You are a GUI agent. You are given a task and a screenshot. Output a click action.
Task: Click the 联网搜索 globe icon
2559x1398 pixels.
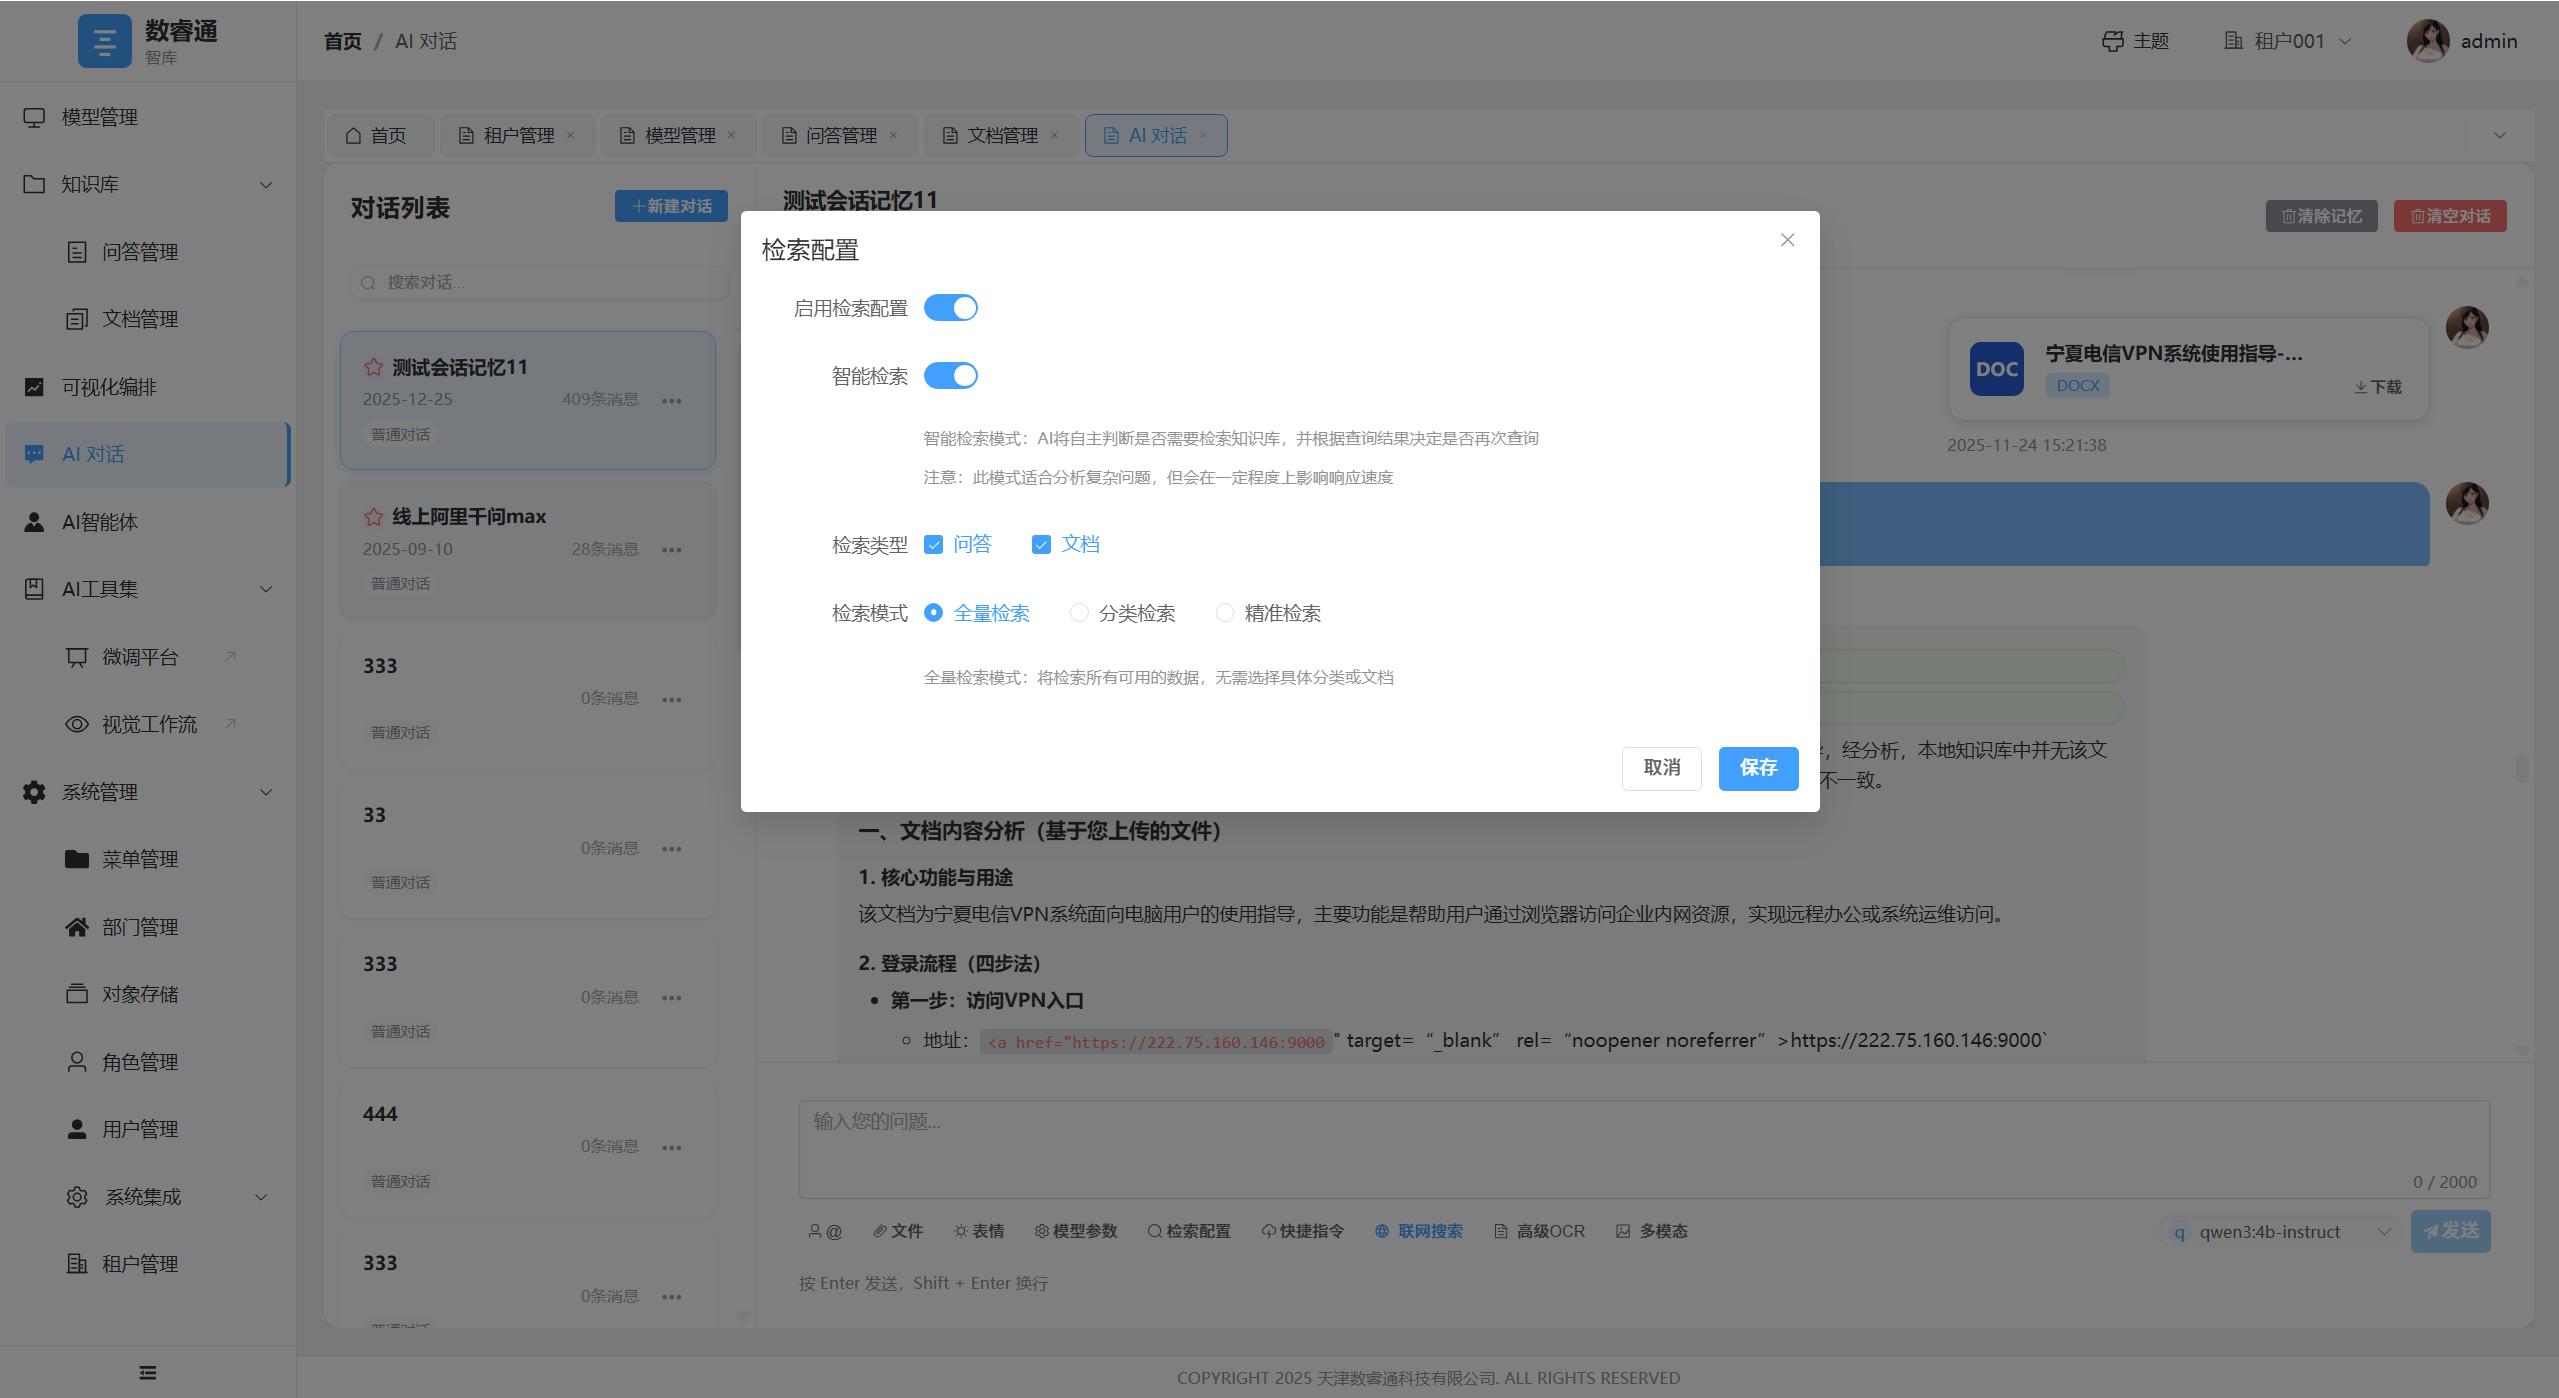tap(1381, 1231)
